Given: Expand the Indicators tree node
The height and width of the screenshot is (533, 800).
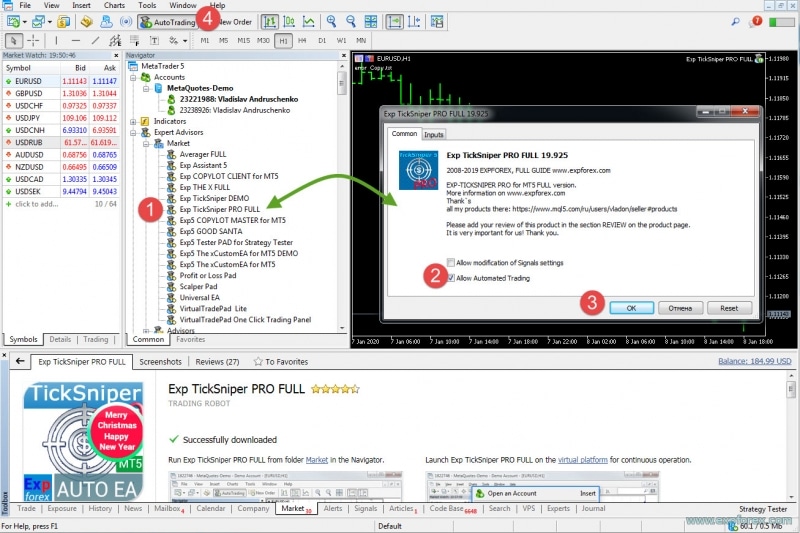Looking at the screenshot, I should 133,121.
